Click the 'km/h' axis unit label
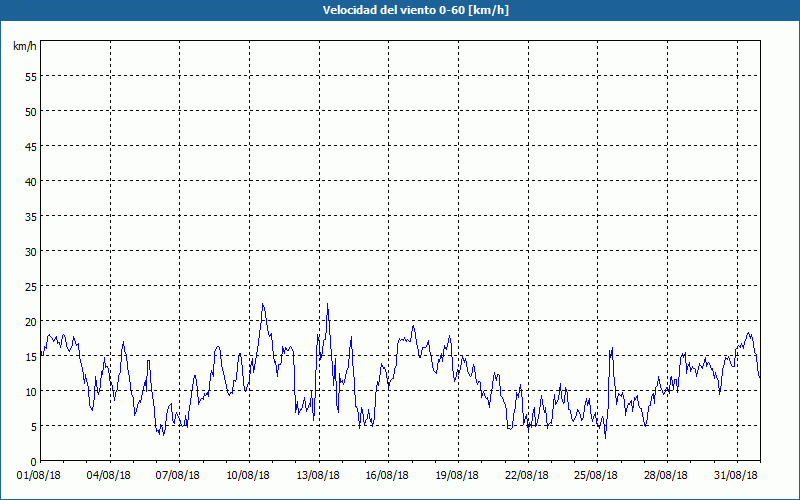The image size is (800, 500). click(x=24, y=46)
